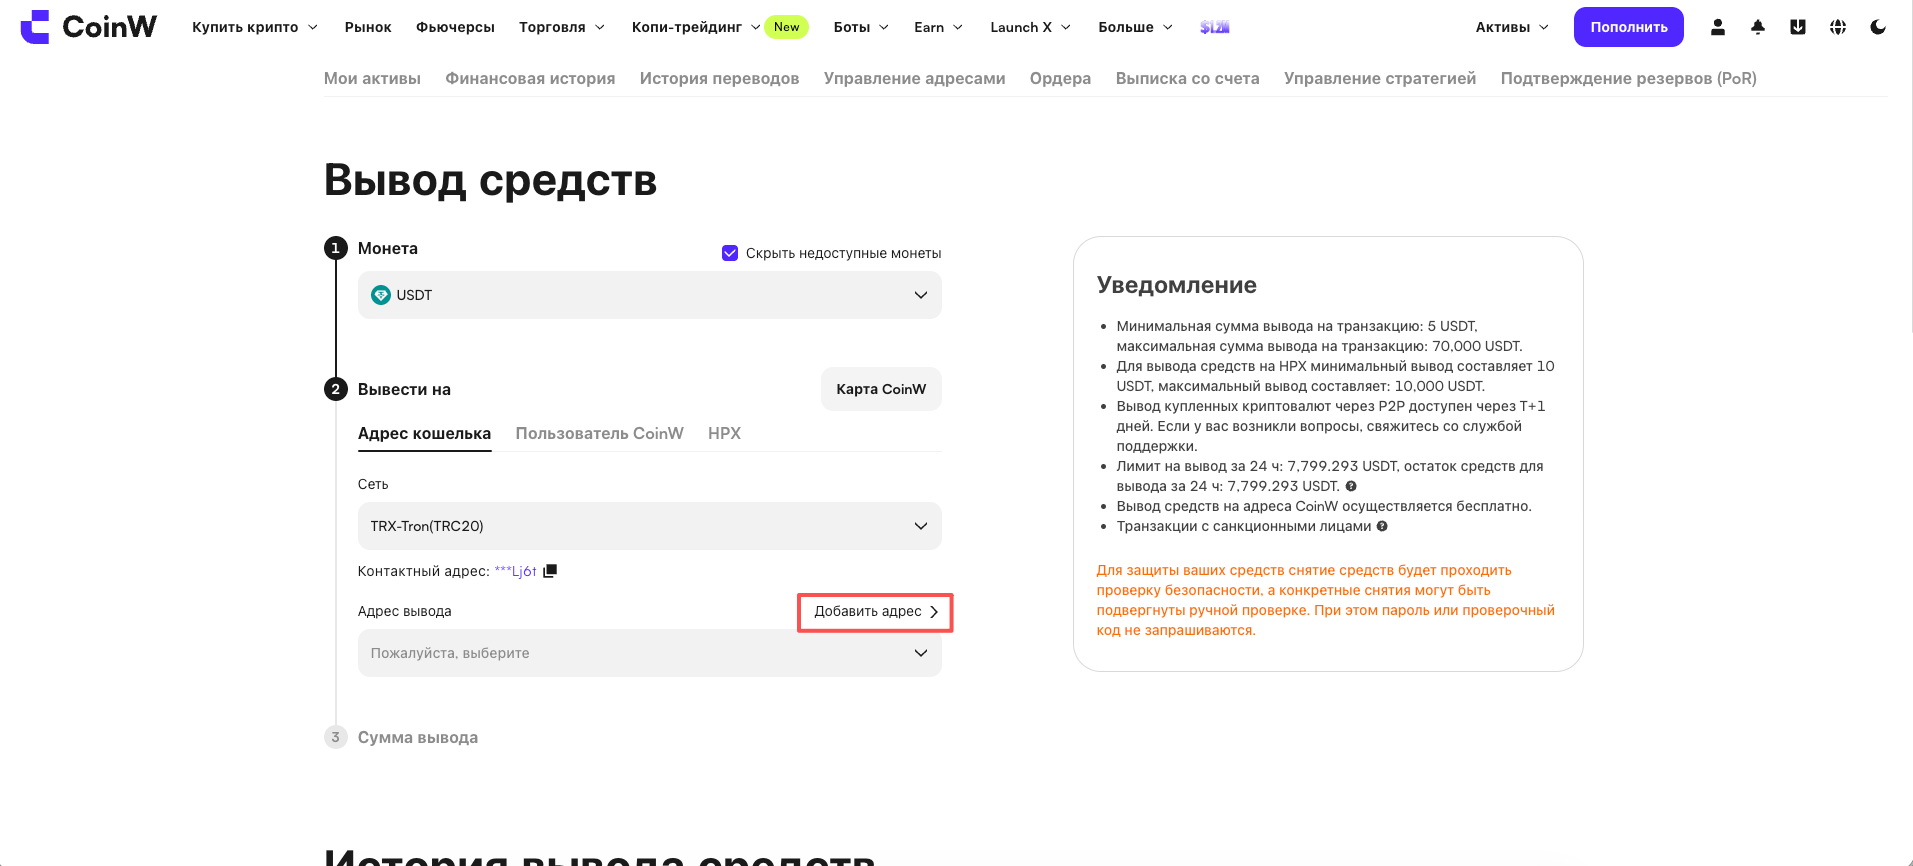
Task: Expand the 'Купить крипто' menu
Action: point(255,27)
